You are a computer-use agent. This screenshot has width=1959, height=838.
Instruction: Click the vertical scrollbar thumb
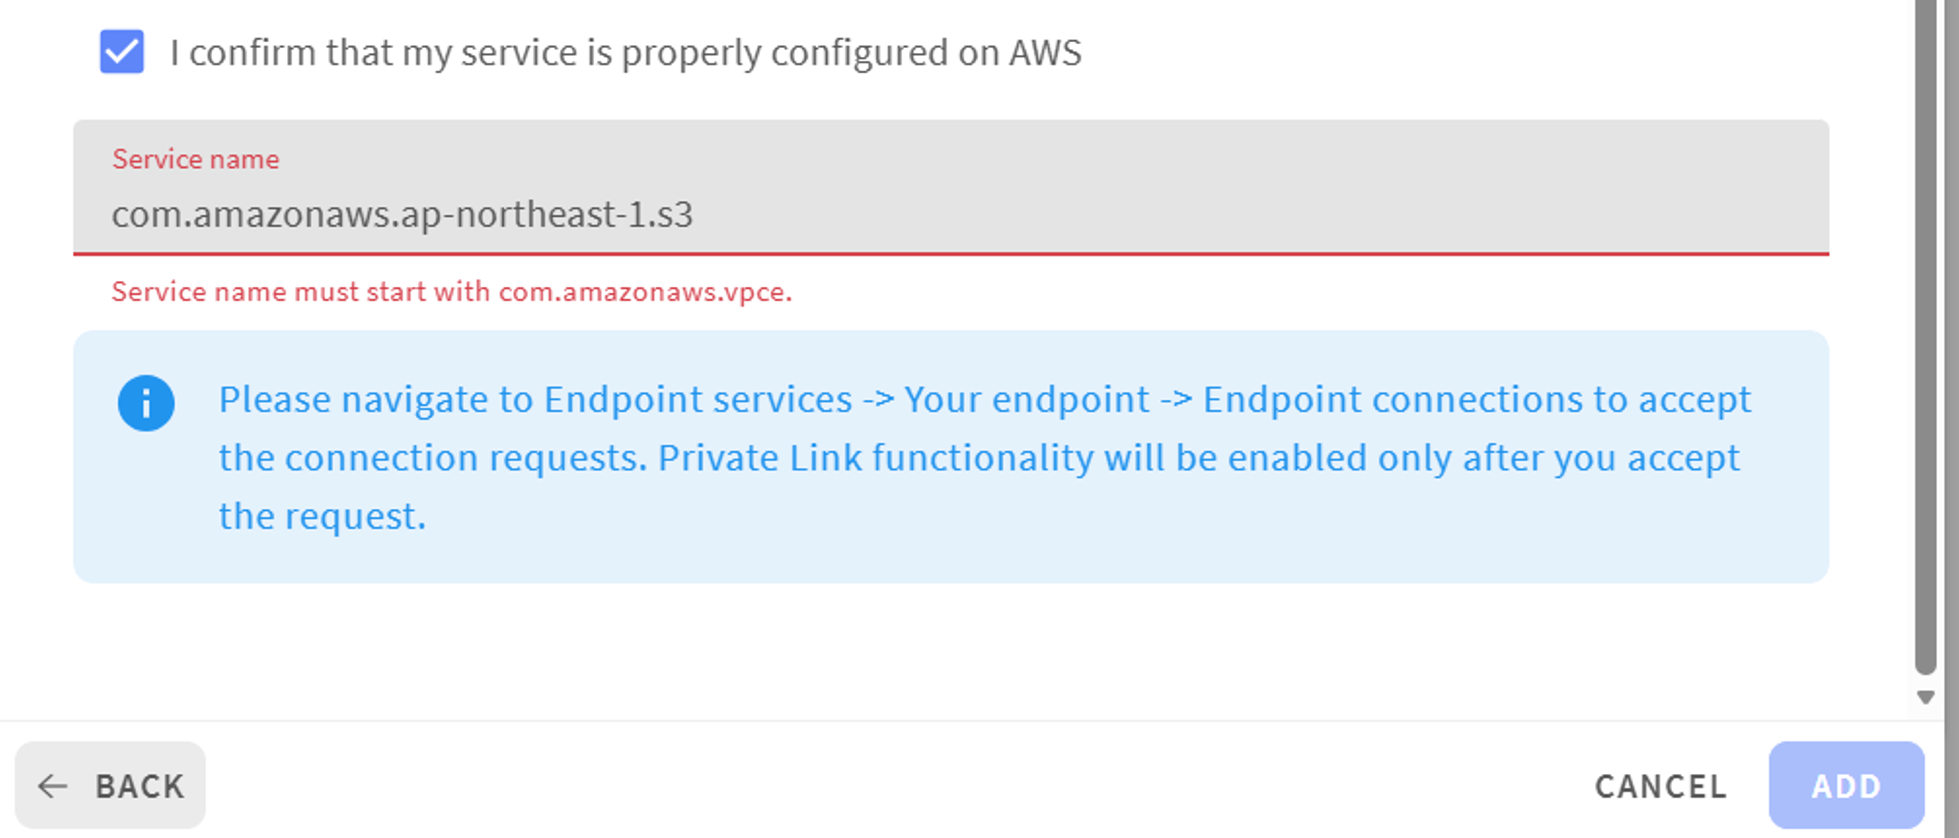pyautogui.click(x=1925, y=330)
